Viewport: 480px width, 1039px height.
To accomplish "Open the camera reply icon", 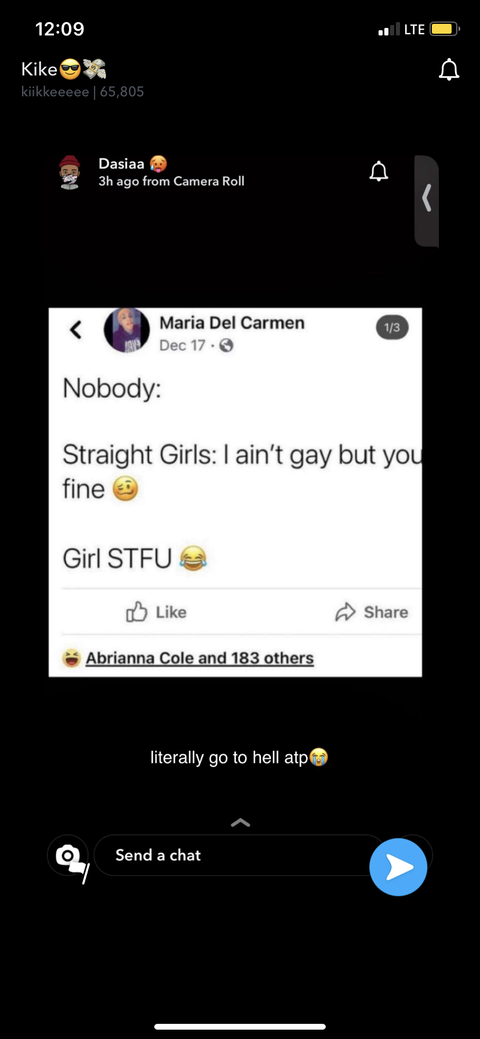I will 68,857.
